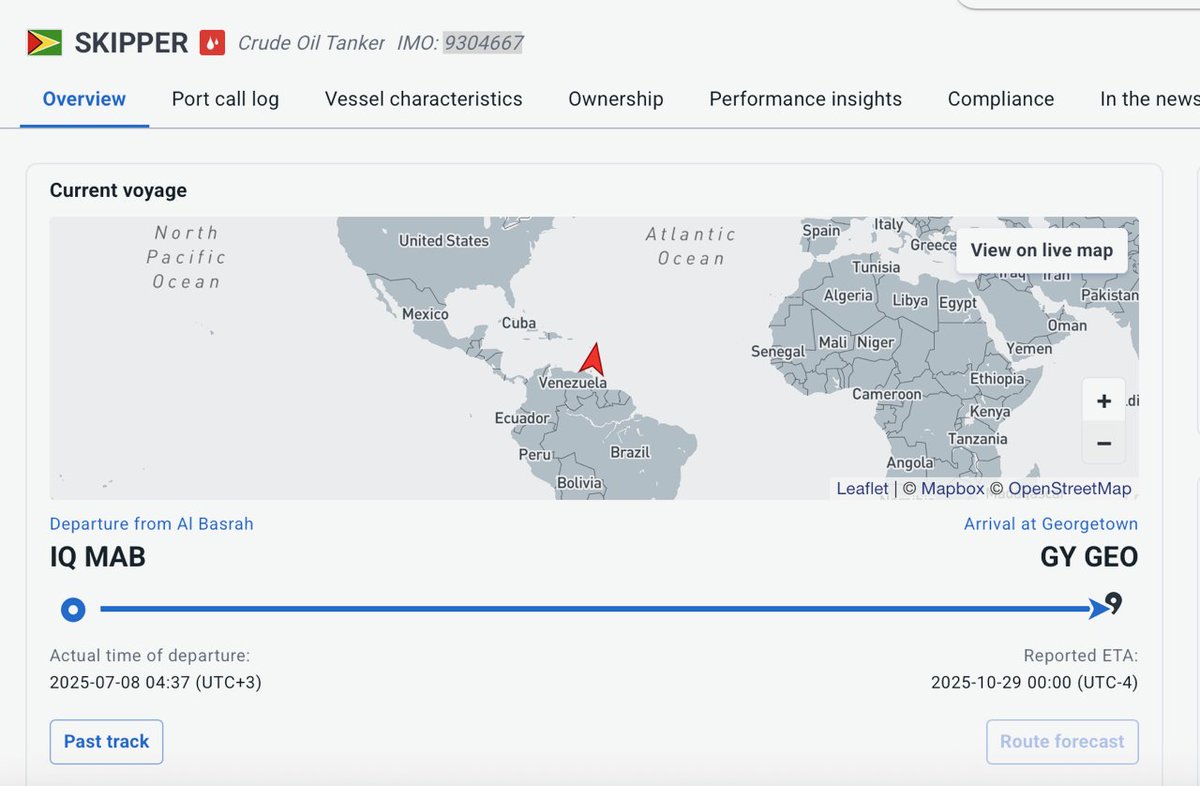Screen dimensions: 1200x786
Task: Click the Route forecast button
Action: pos(1062,741)
